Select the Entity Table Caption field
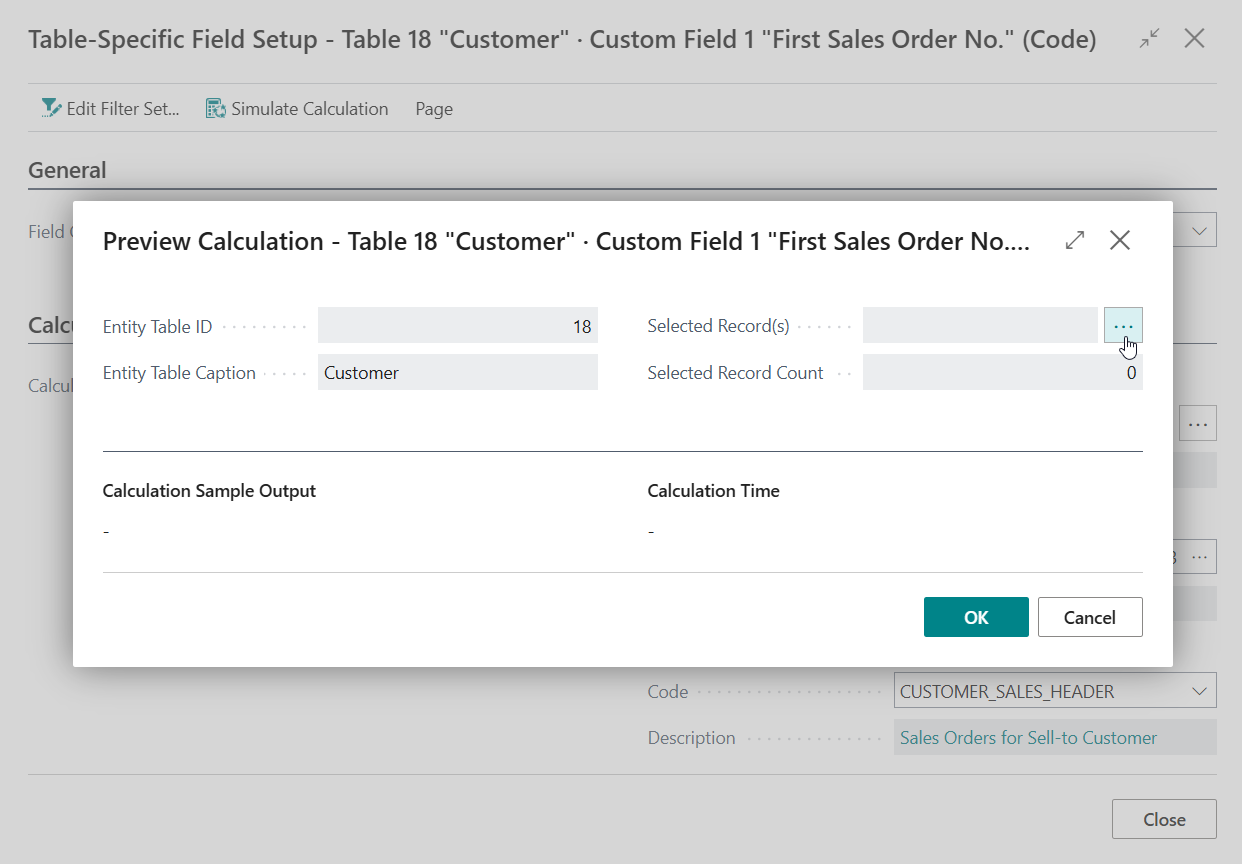The image size is (1242, 864). (x=457, y=373)
